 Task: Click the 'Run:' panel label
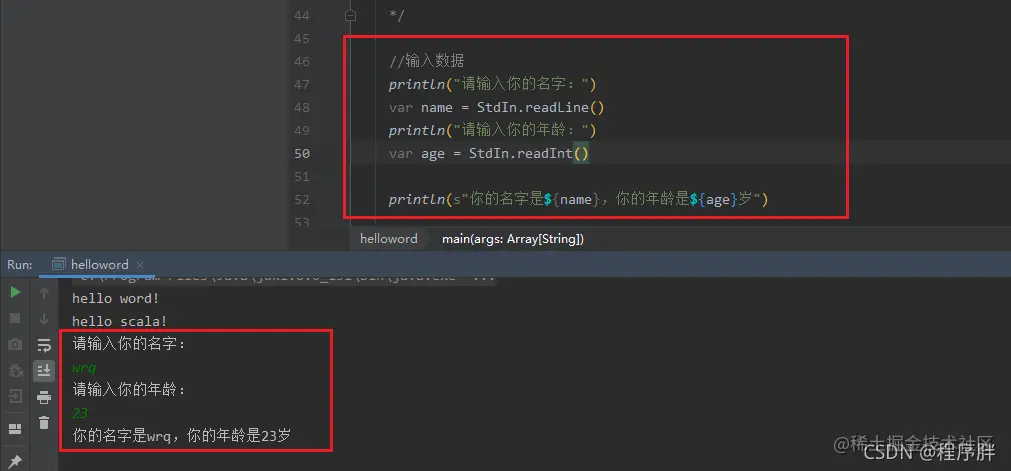[x=20, y=265]
